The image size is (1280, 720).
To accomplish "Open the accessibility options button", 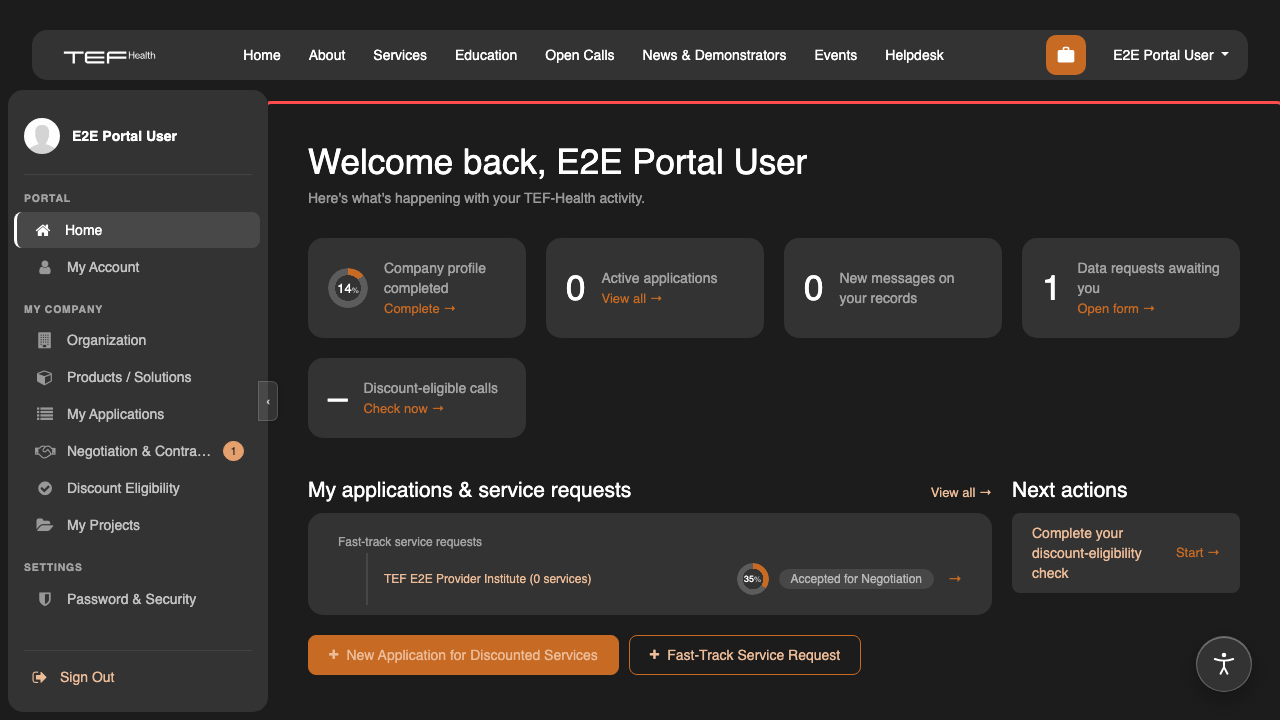I will tap(1224, 664).
